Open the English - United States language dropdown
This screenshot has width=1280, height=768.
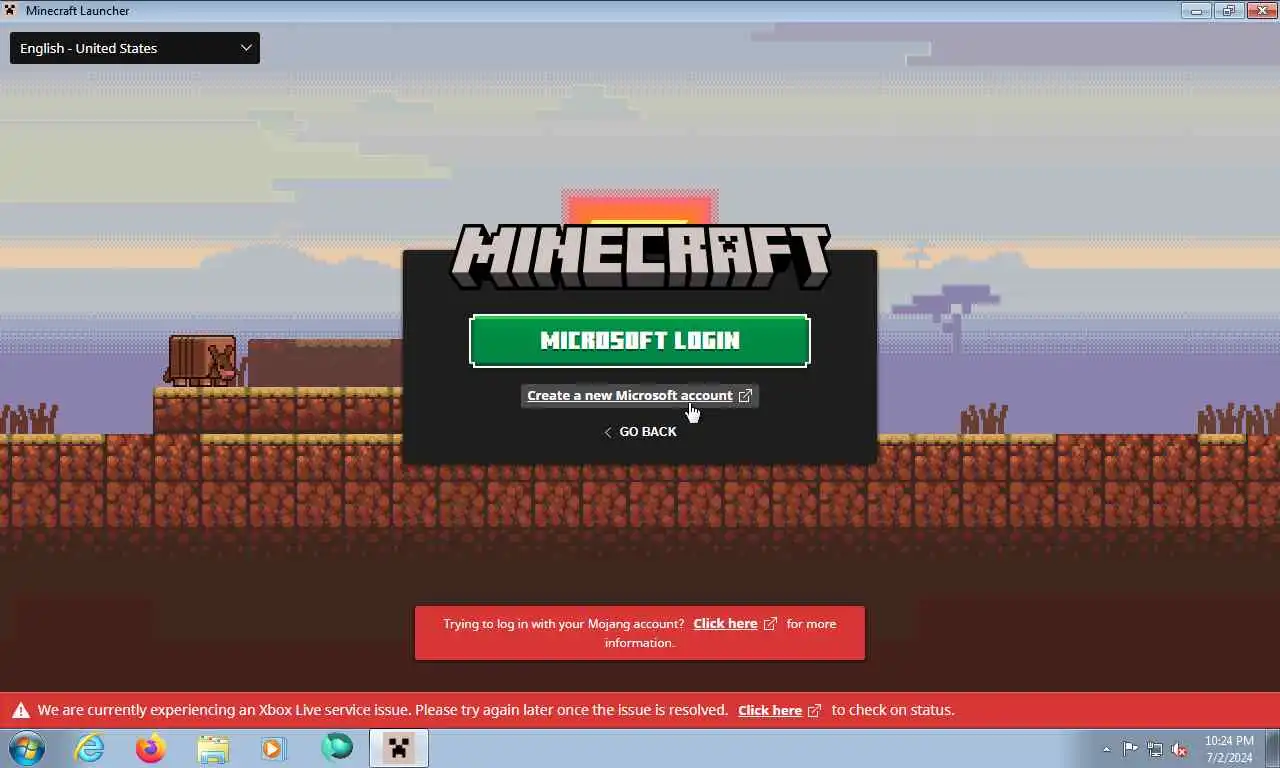point(135,48)
